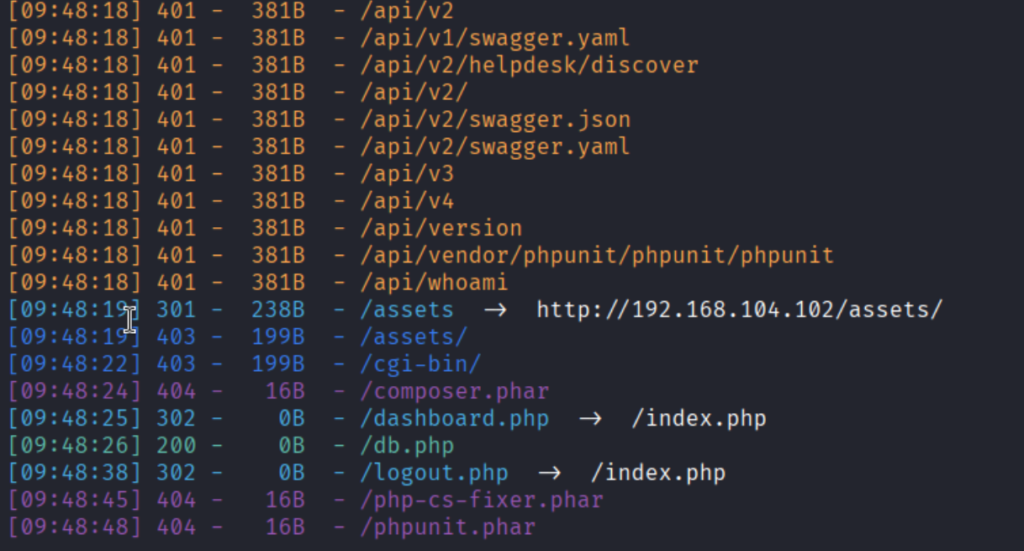Select the /api/v4 path
1024x551 pixels.
coord(407,201)
